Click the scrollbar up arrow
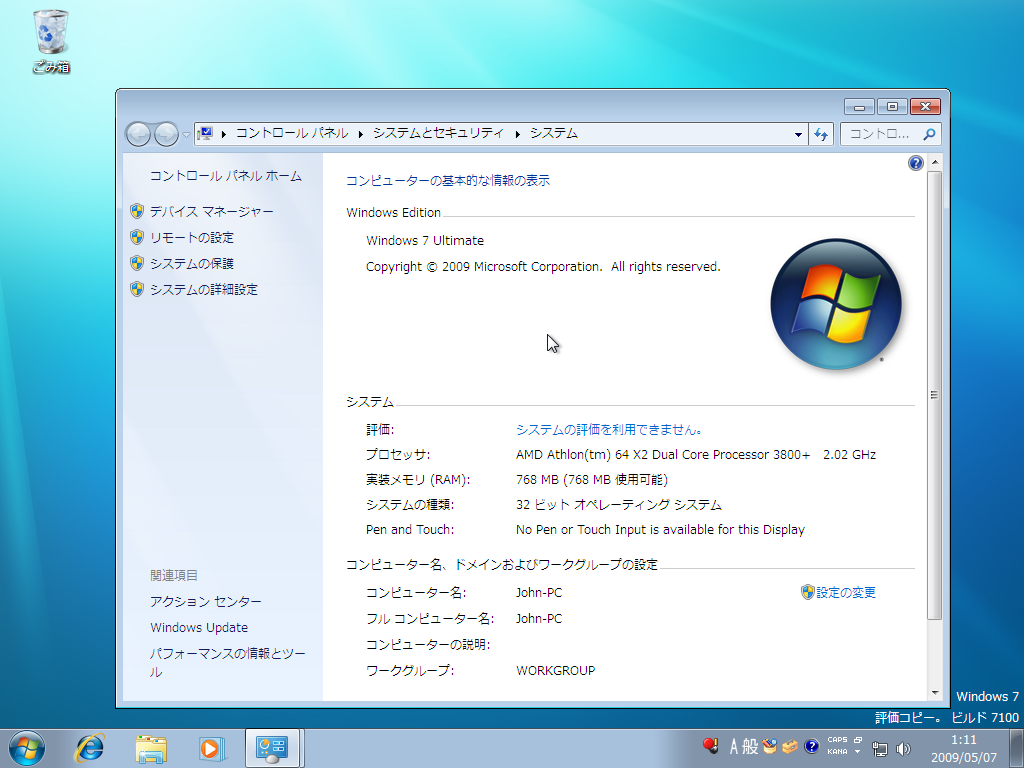Viewport: 1024px width, 768px height. coord(935,161)
